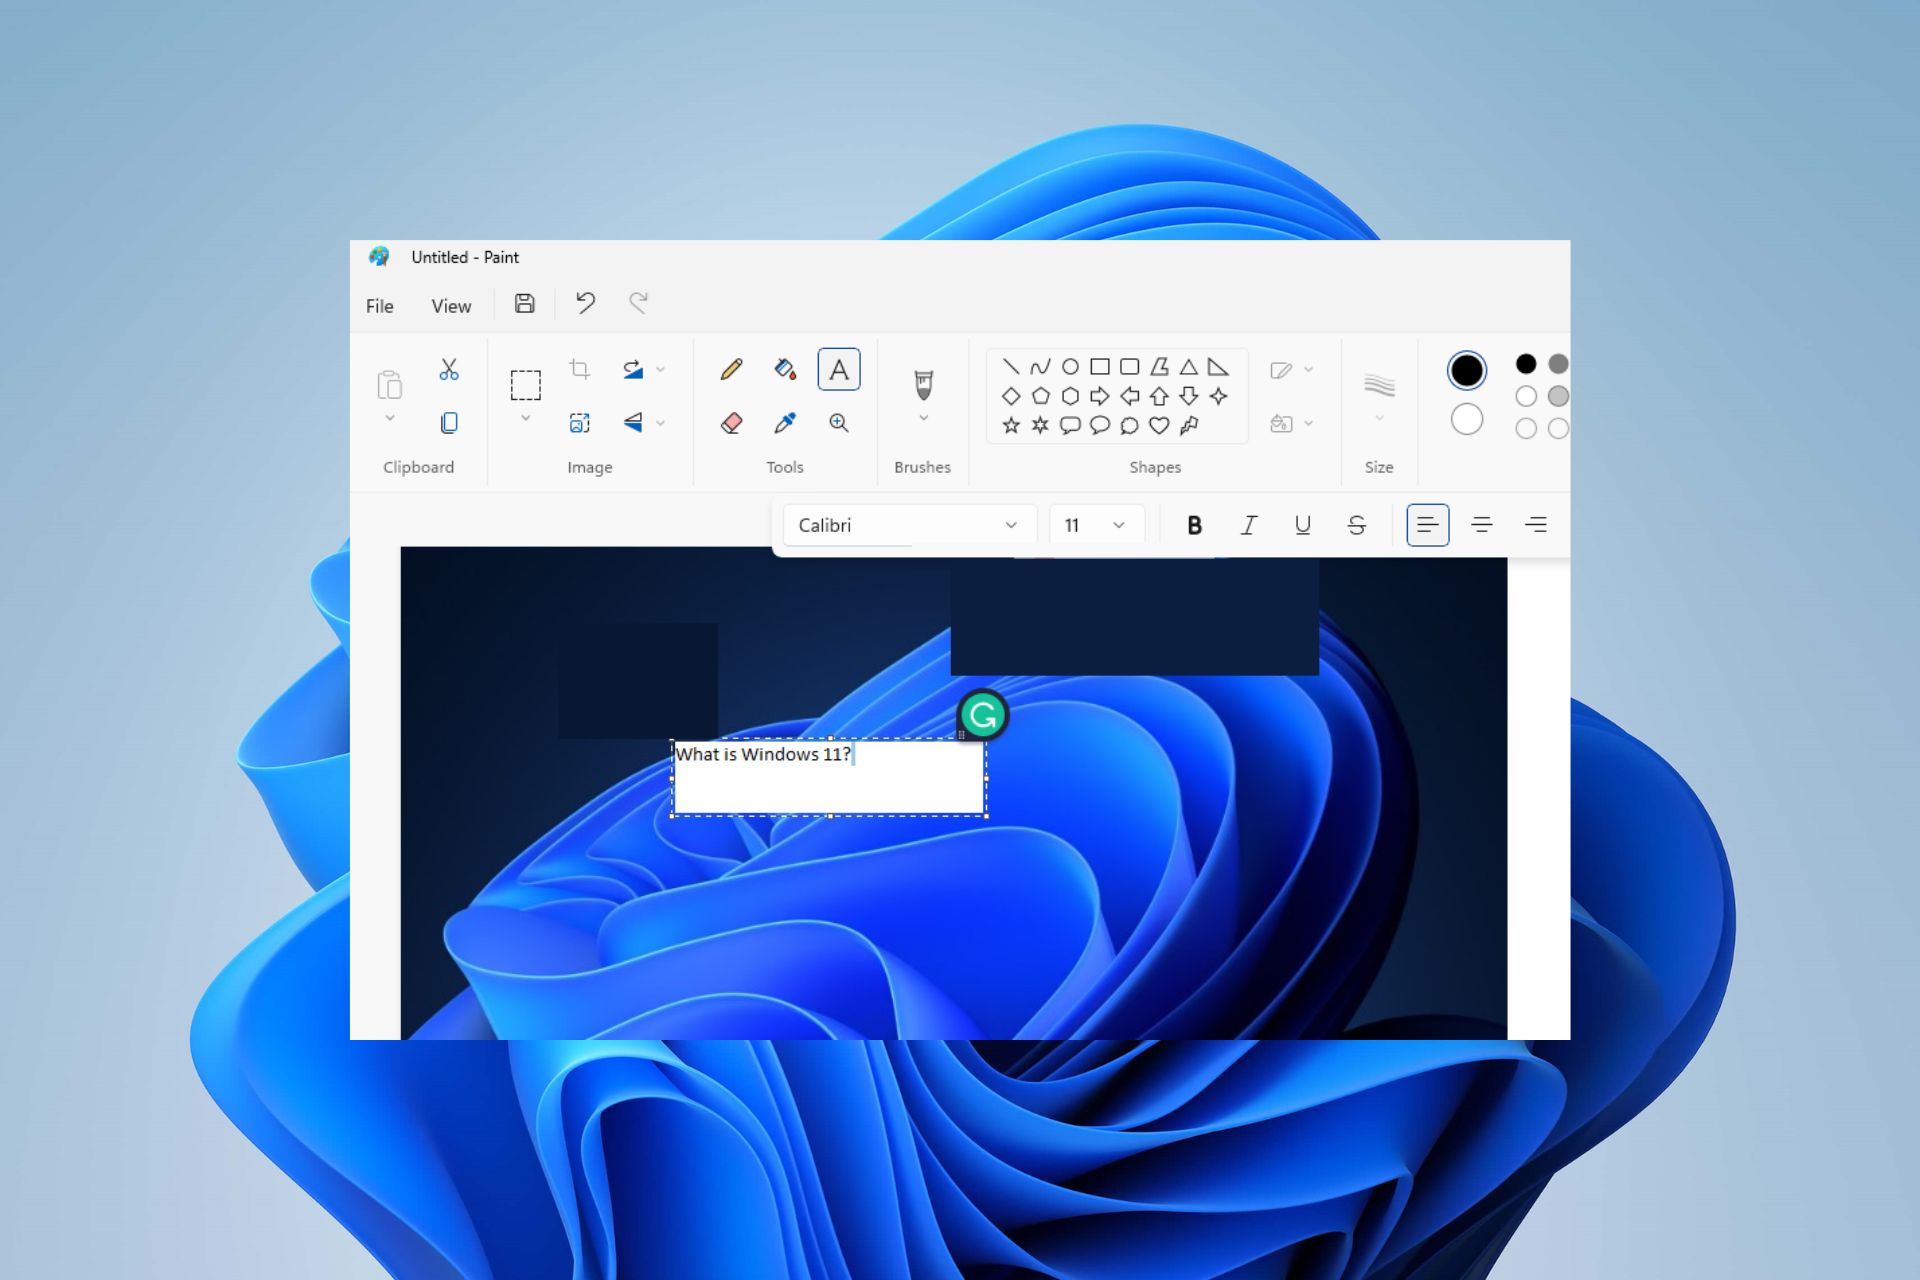Click the Resize and skew icon
1920x1280 pixels.
579,423
